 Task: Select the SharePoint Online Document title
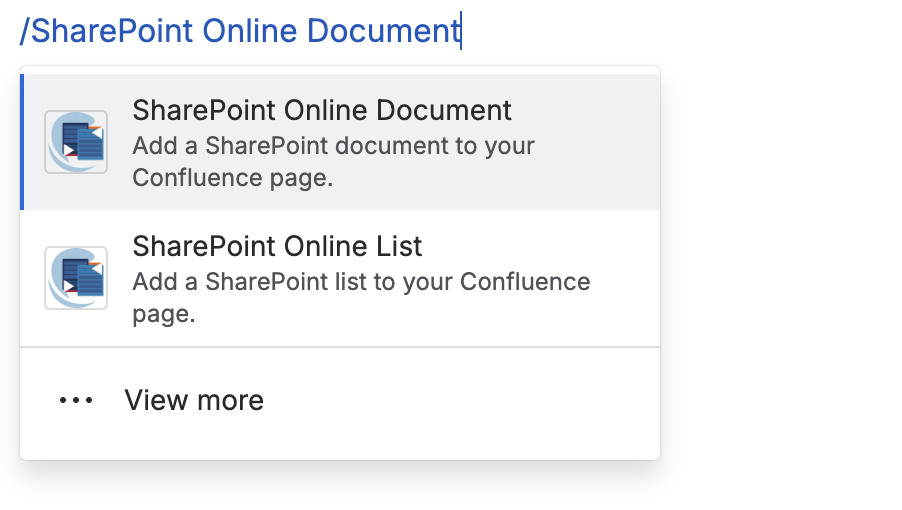(x=322, y=110)
